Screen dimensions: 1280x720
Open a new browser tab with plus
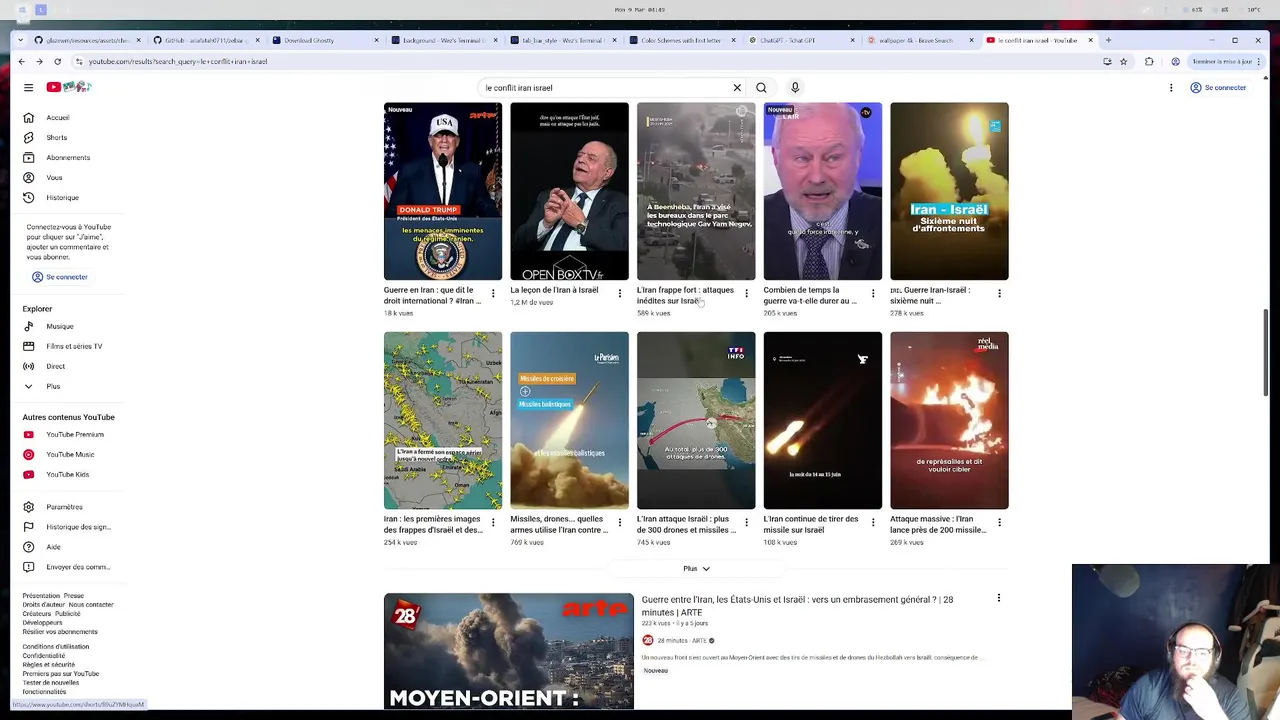point(1107,40)
